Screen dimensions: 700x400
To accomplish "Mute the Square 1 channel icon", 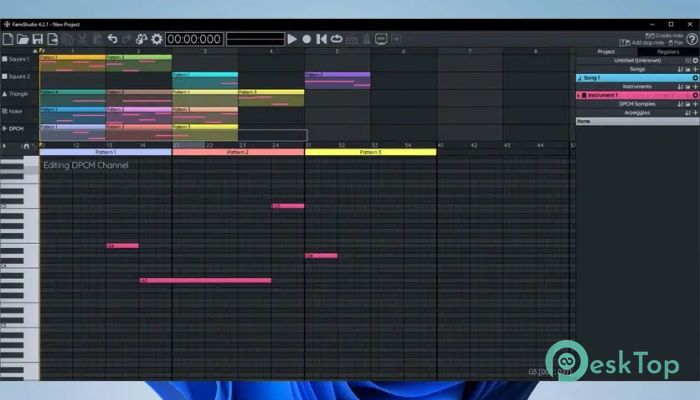I will coord(4,59).
